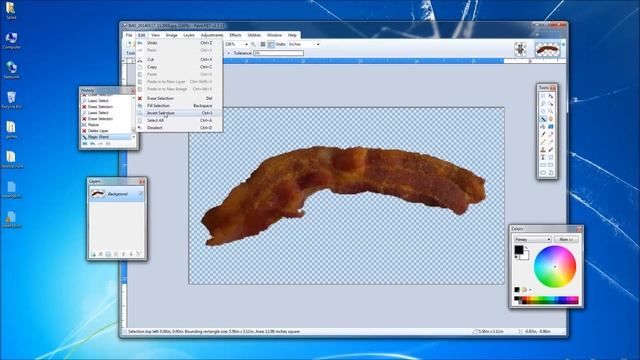Toggle the pixel grid toolbar button

(263, 44)
